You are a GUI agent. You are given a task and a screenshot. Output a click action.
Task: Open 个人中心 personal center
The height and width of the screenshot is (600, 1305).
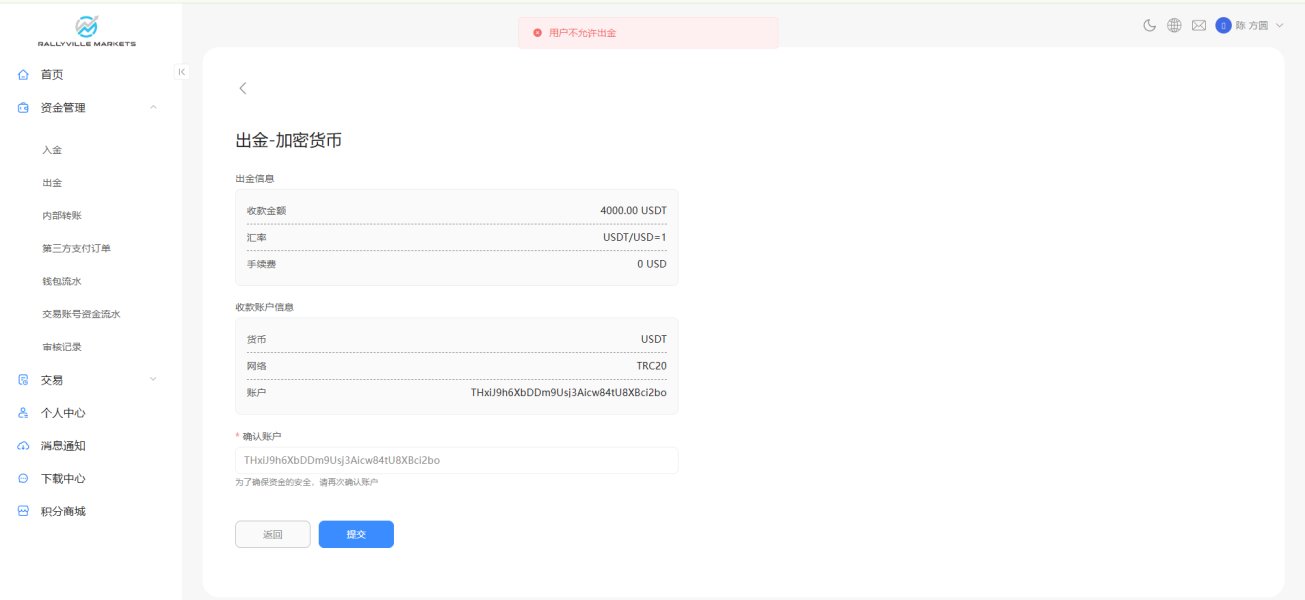pyautogui.click(x=63, y=413)
